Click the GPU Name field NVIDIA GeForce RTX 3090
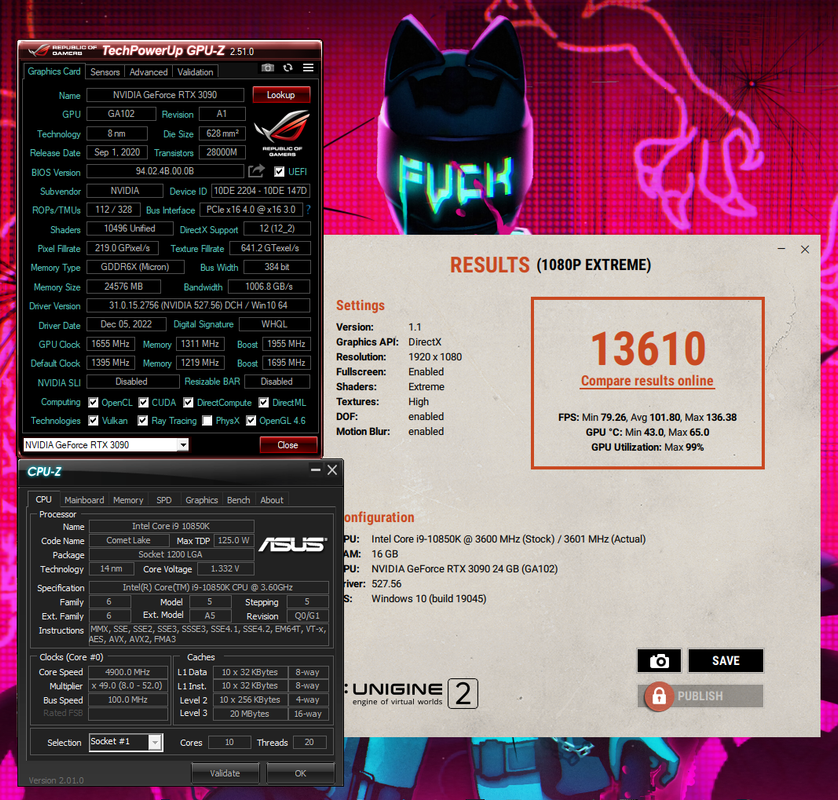The image size is (838, 800). point(165,95)
